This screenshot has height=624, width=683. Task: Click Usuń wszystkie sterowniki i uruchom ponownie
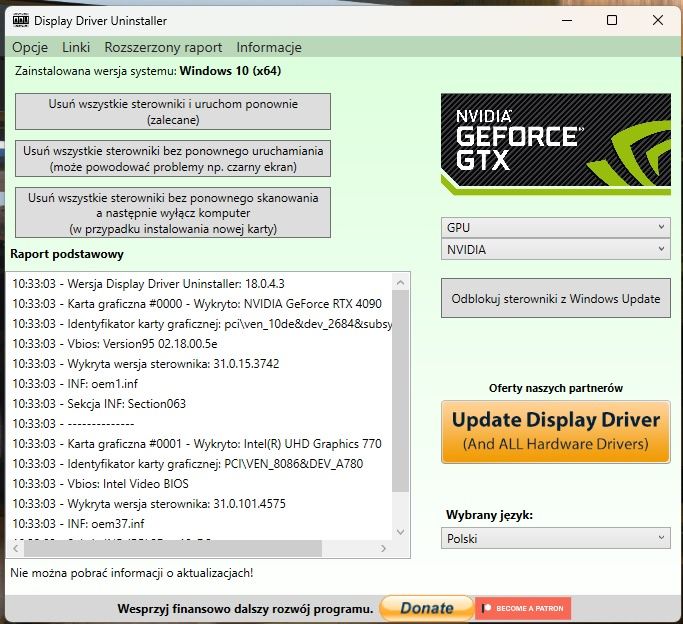pos(173,111)
